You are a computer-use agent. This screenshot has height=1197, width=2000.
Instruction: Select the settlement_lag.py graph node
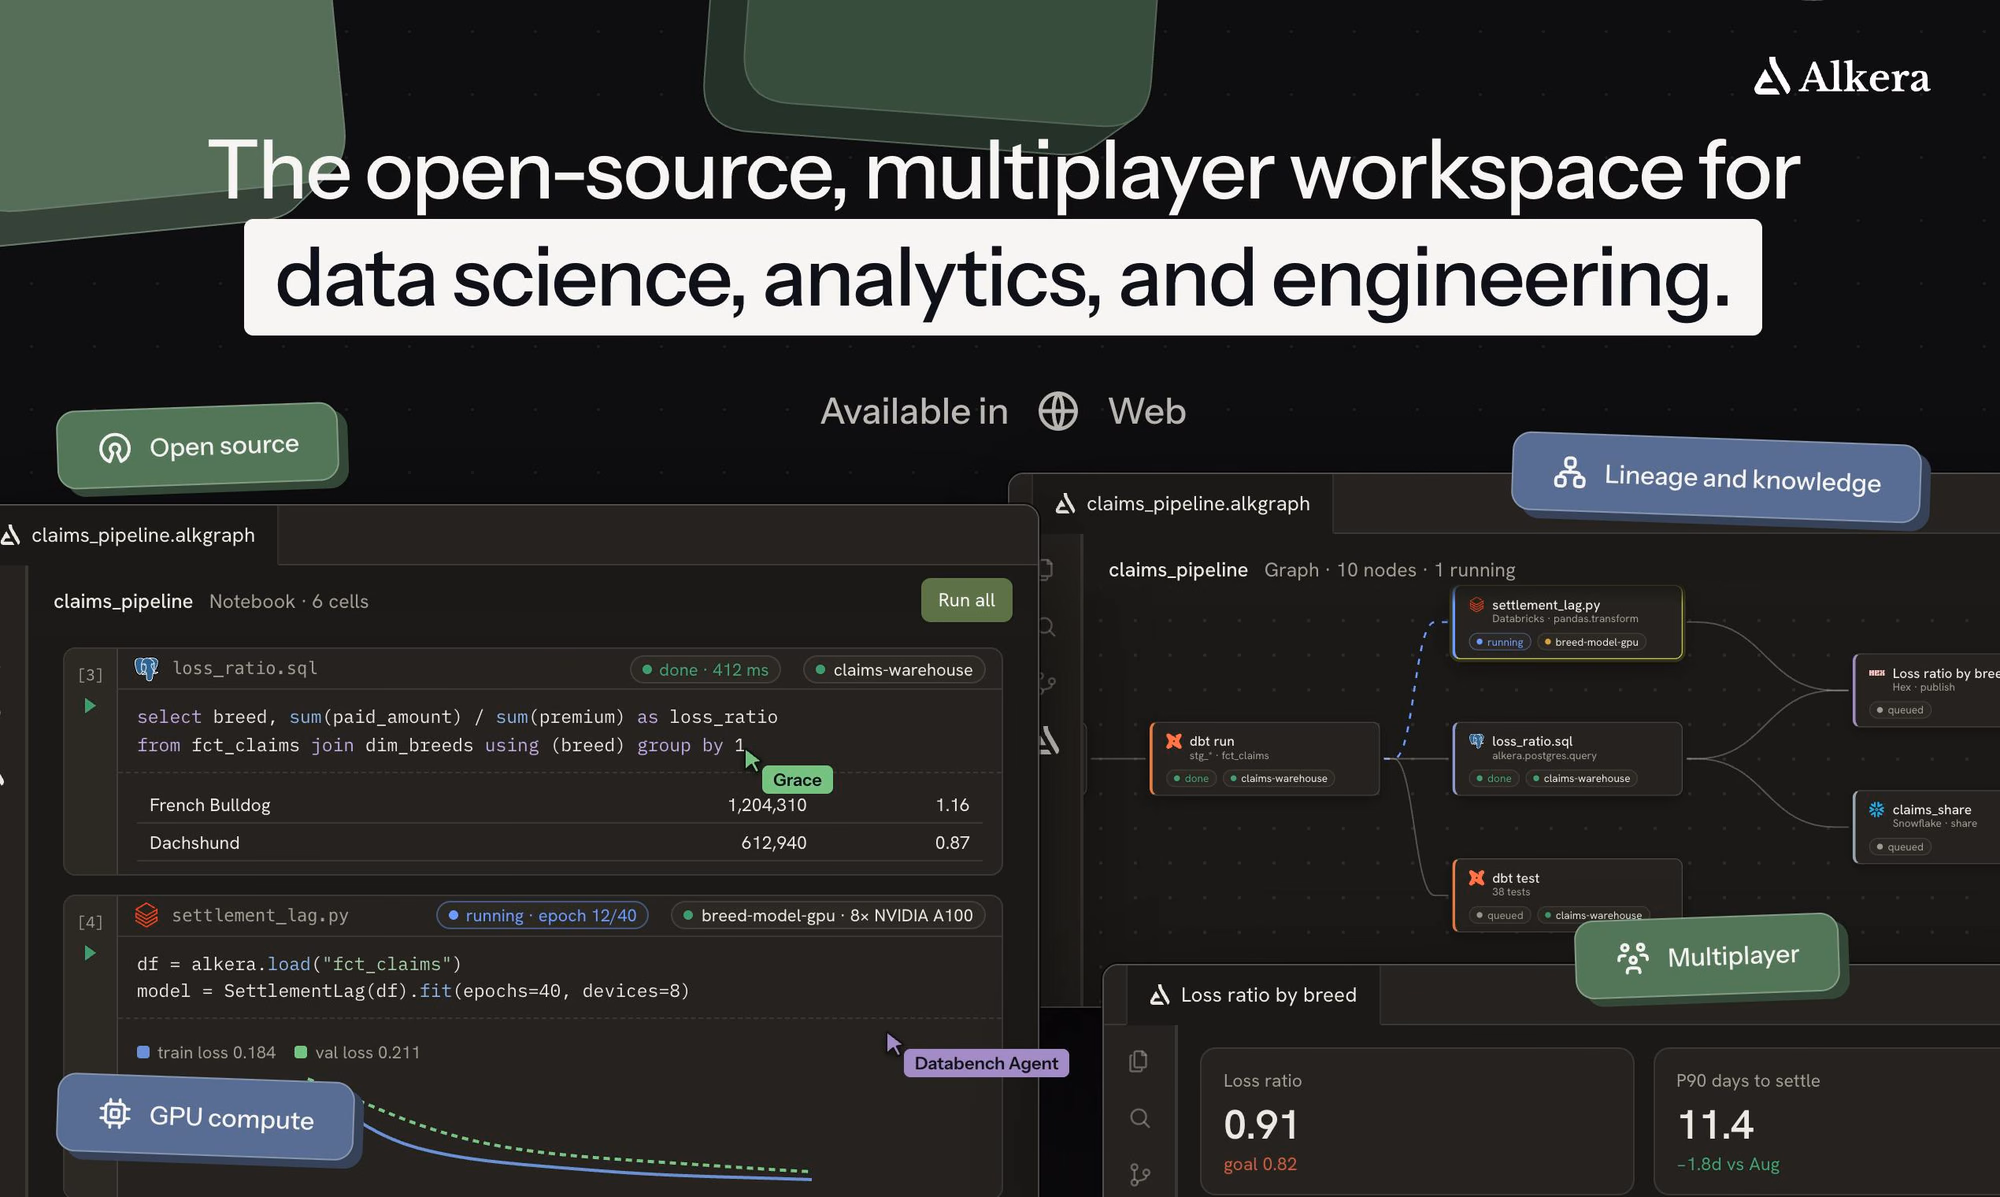[1567, 623]
